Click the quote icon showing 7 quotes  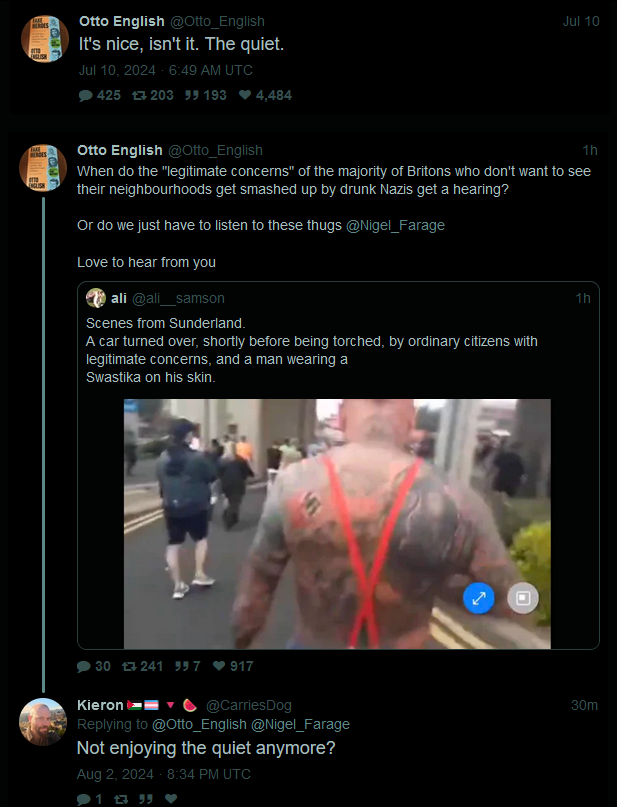coord(181,666)
